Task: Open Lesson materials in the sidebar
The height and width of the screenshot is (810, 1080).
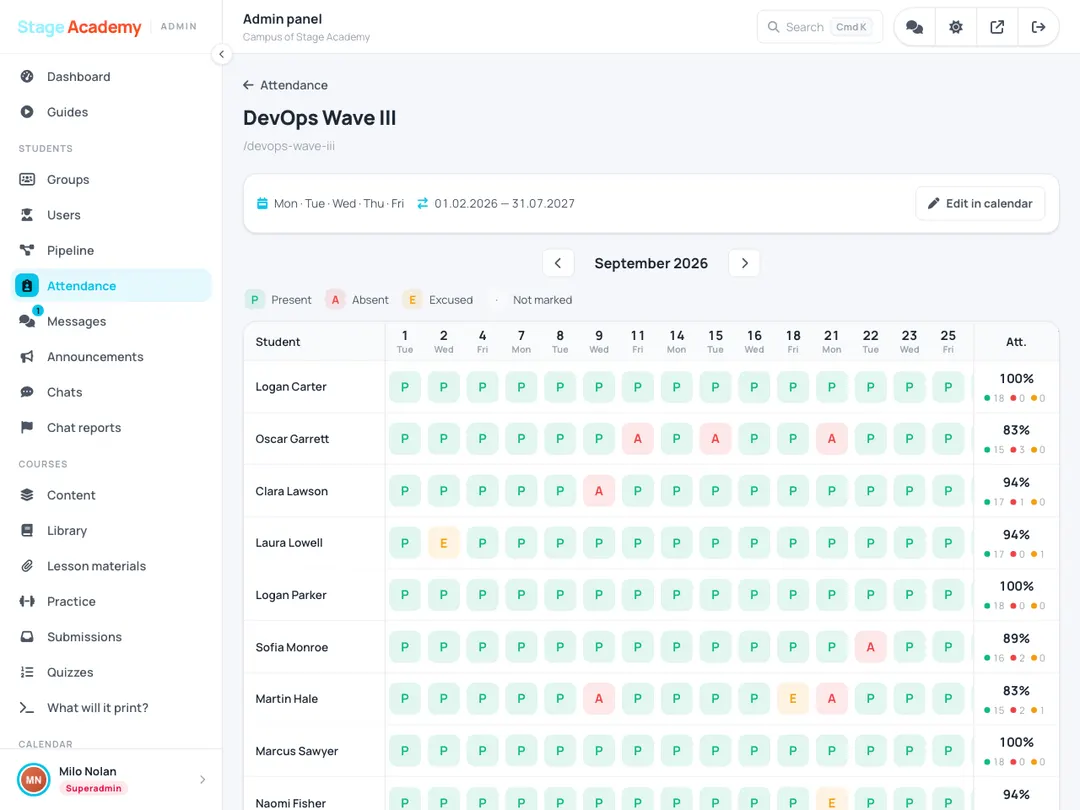Action: (x=112, y=566)
